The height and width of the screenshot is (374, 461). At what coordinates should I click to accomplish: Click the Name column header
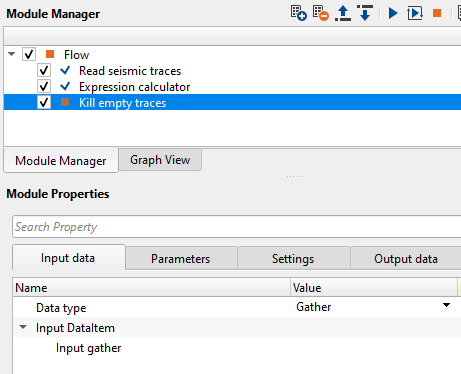[152, 288]
